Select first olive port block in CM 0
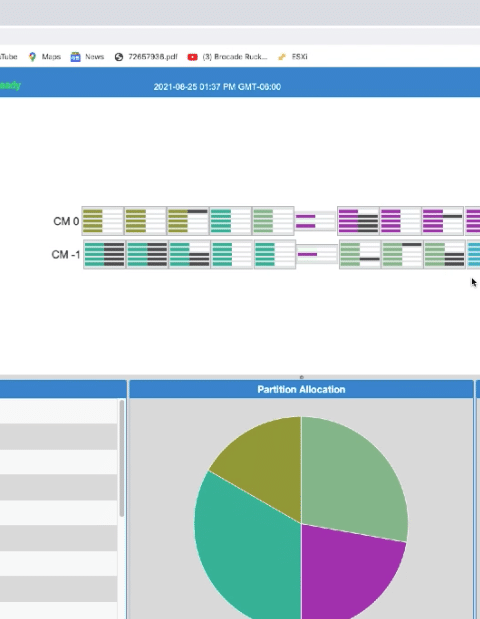 (103, 221)
